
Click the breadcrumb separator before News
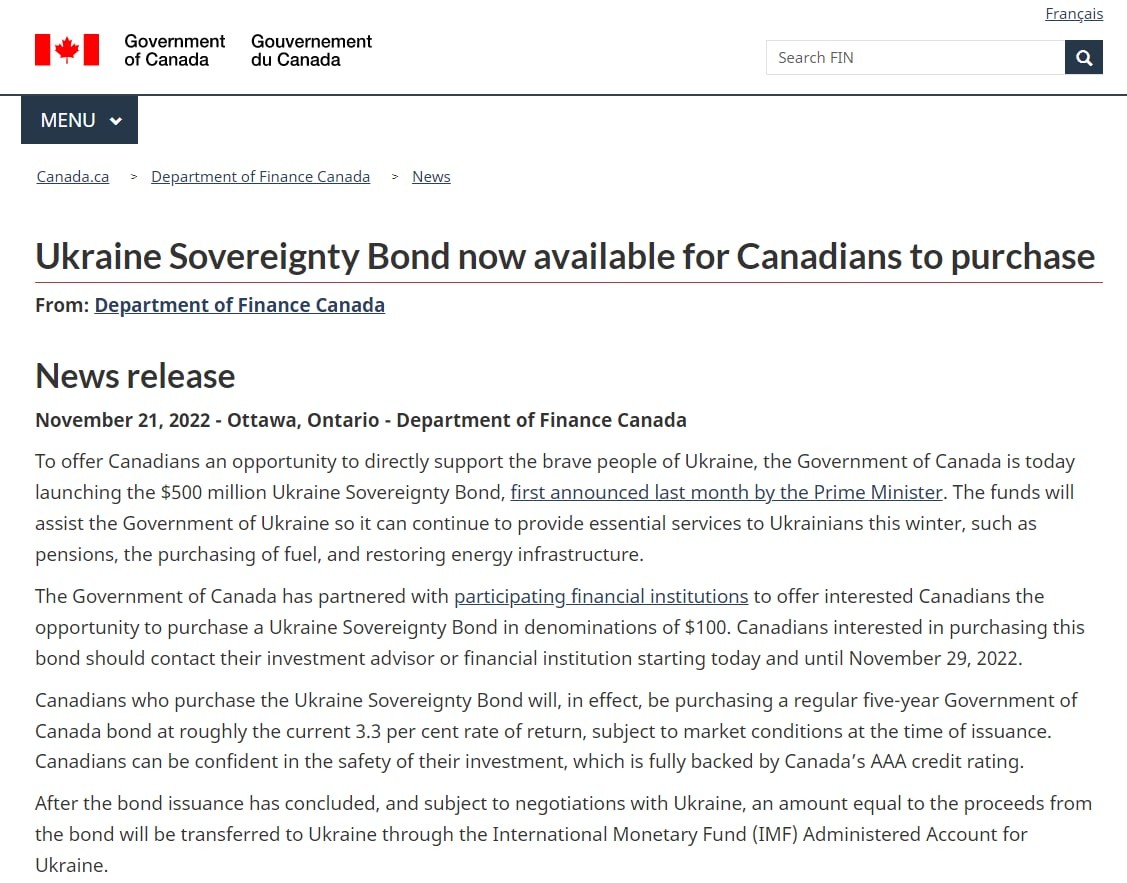[395, 177]
